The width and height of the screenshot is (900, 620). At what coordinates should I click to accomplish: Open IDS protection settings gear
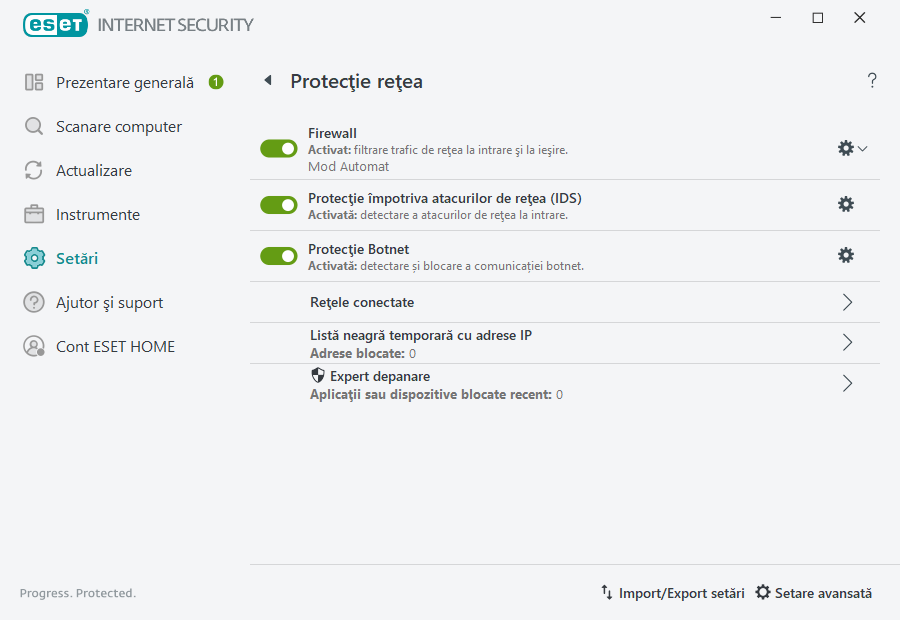(x=846, y=203)
